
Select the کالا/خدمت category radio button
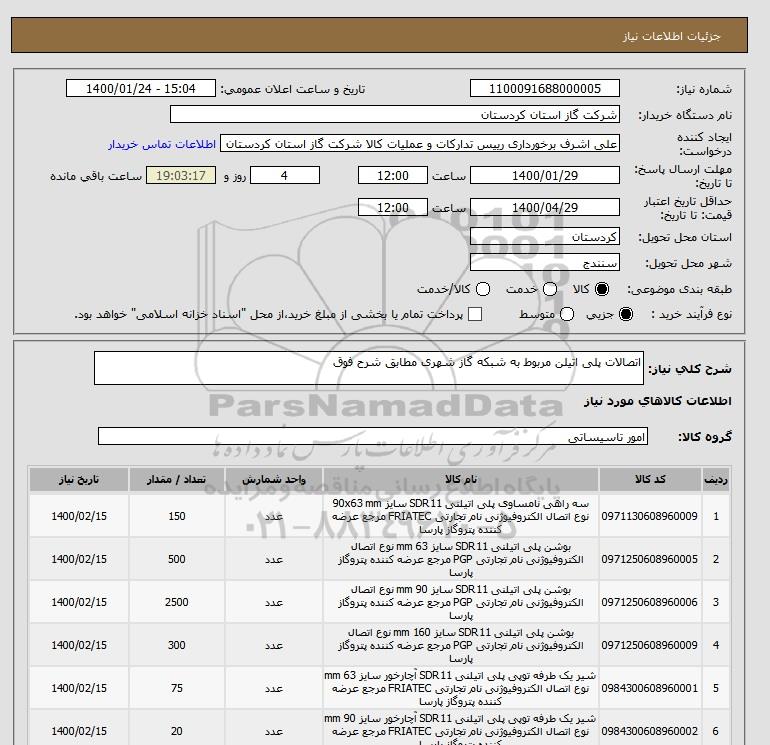pos(483,289)
